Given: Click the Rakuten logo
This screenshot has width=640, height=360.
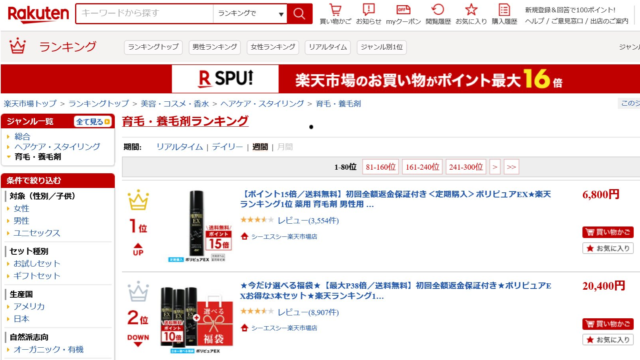Looking at the screenshot, I should (x=38, y=14).
